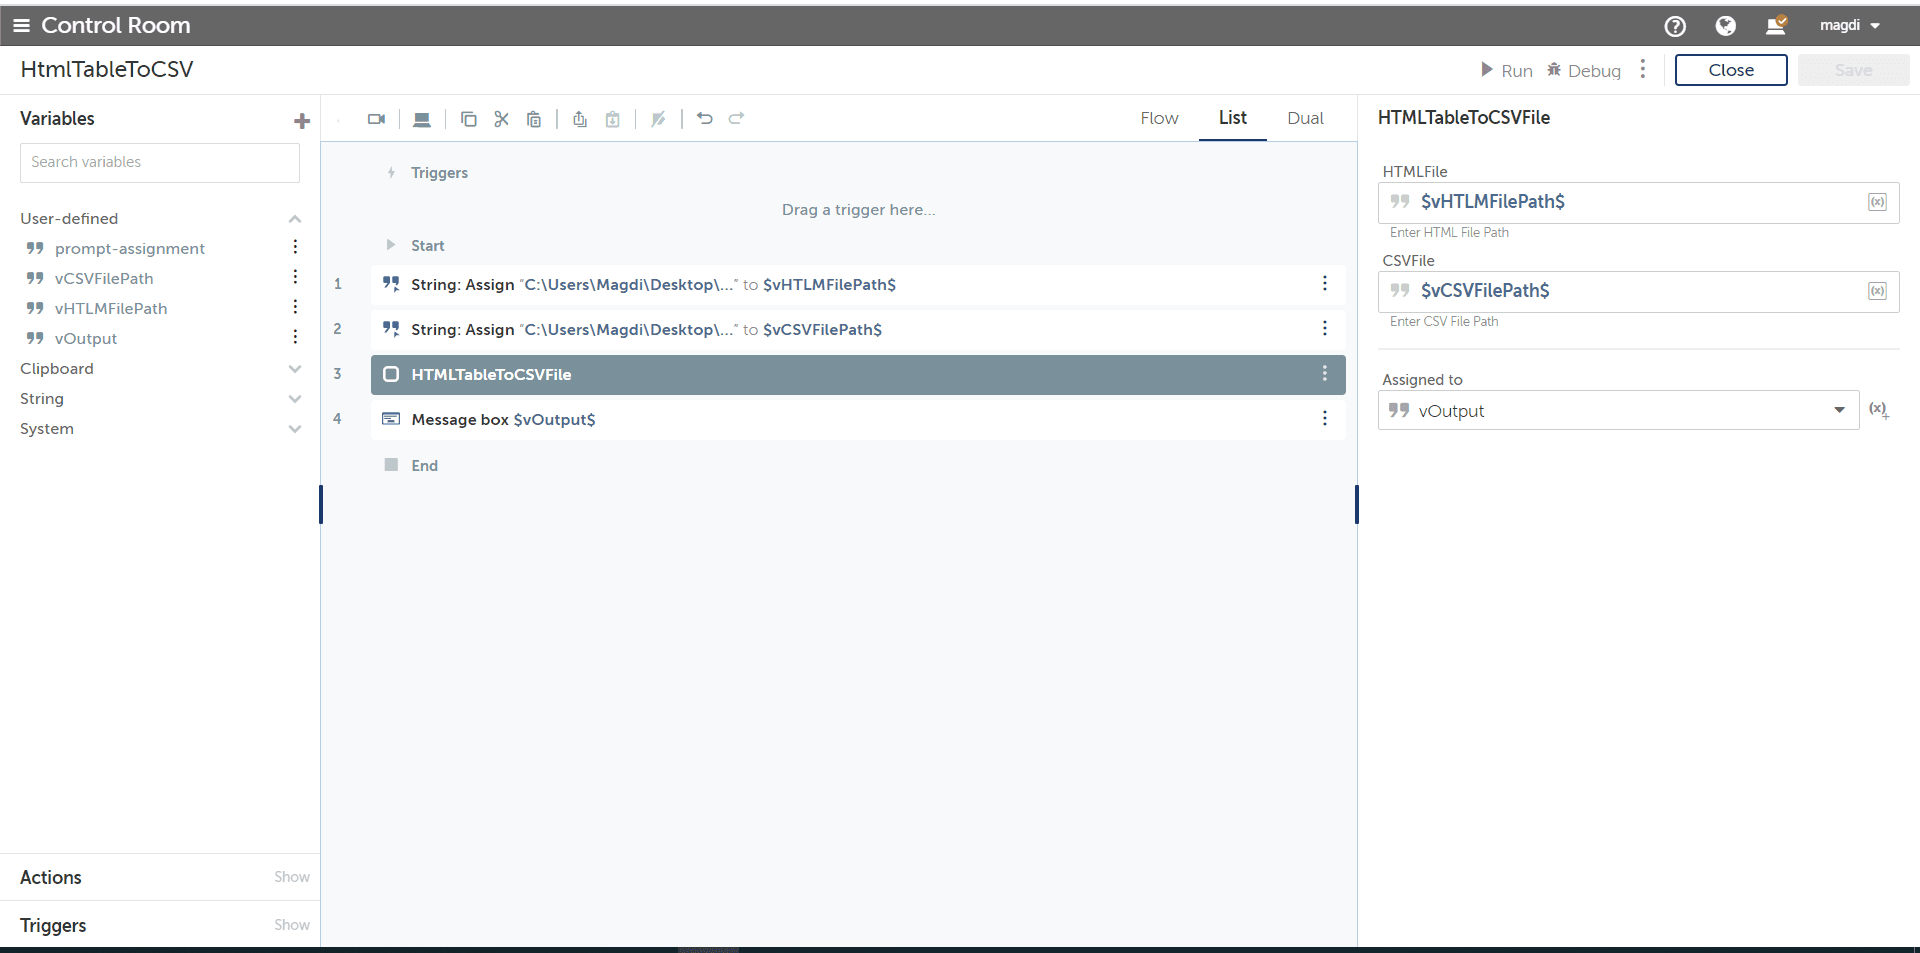
Task: Show the Actions panel
Action: [292, 877]
